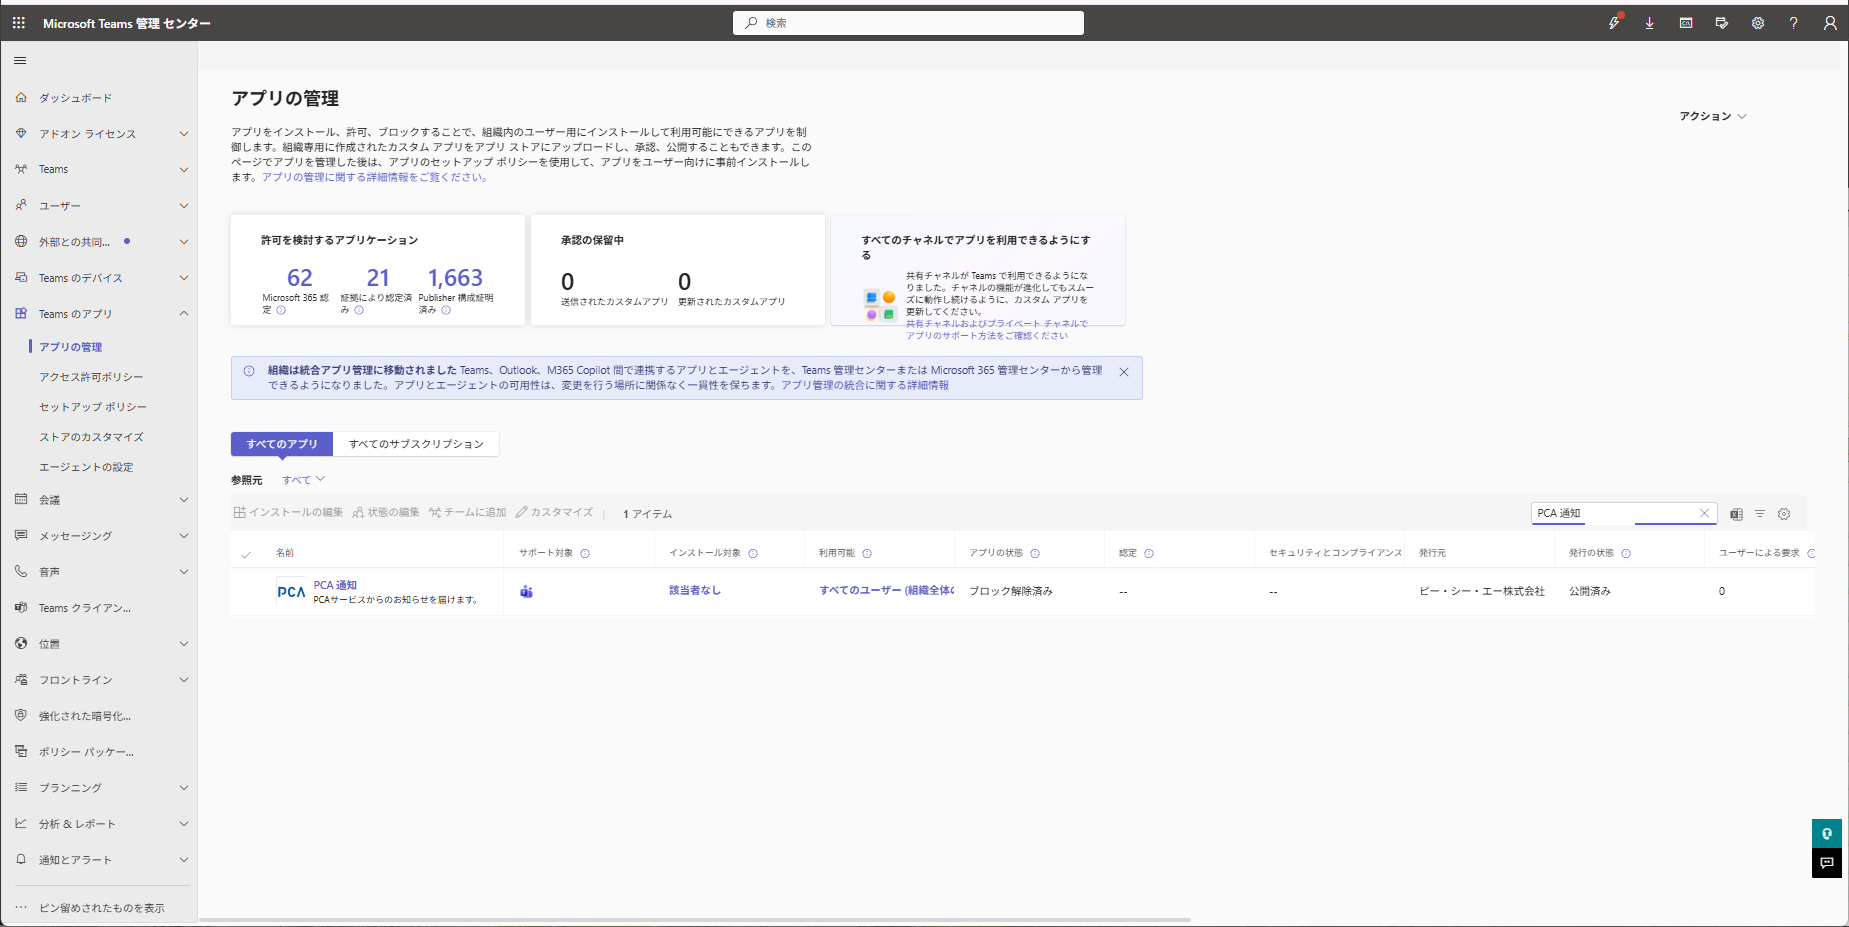The width and height of the screenshot is (1849, 927).
Task: Open セットアップ ポリシー in sidebar
Action: pos(93,407)
